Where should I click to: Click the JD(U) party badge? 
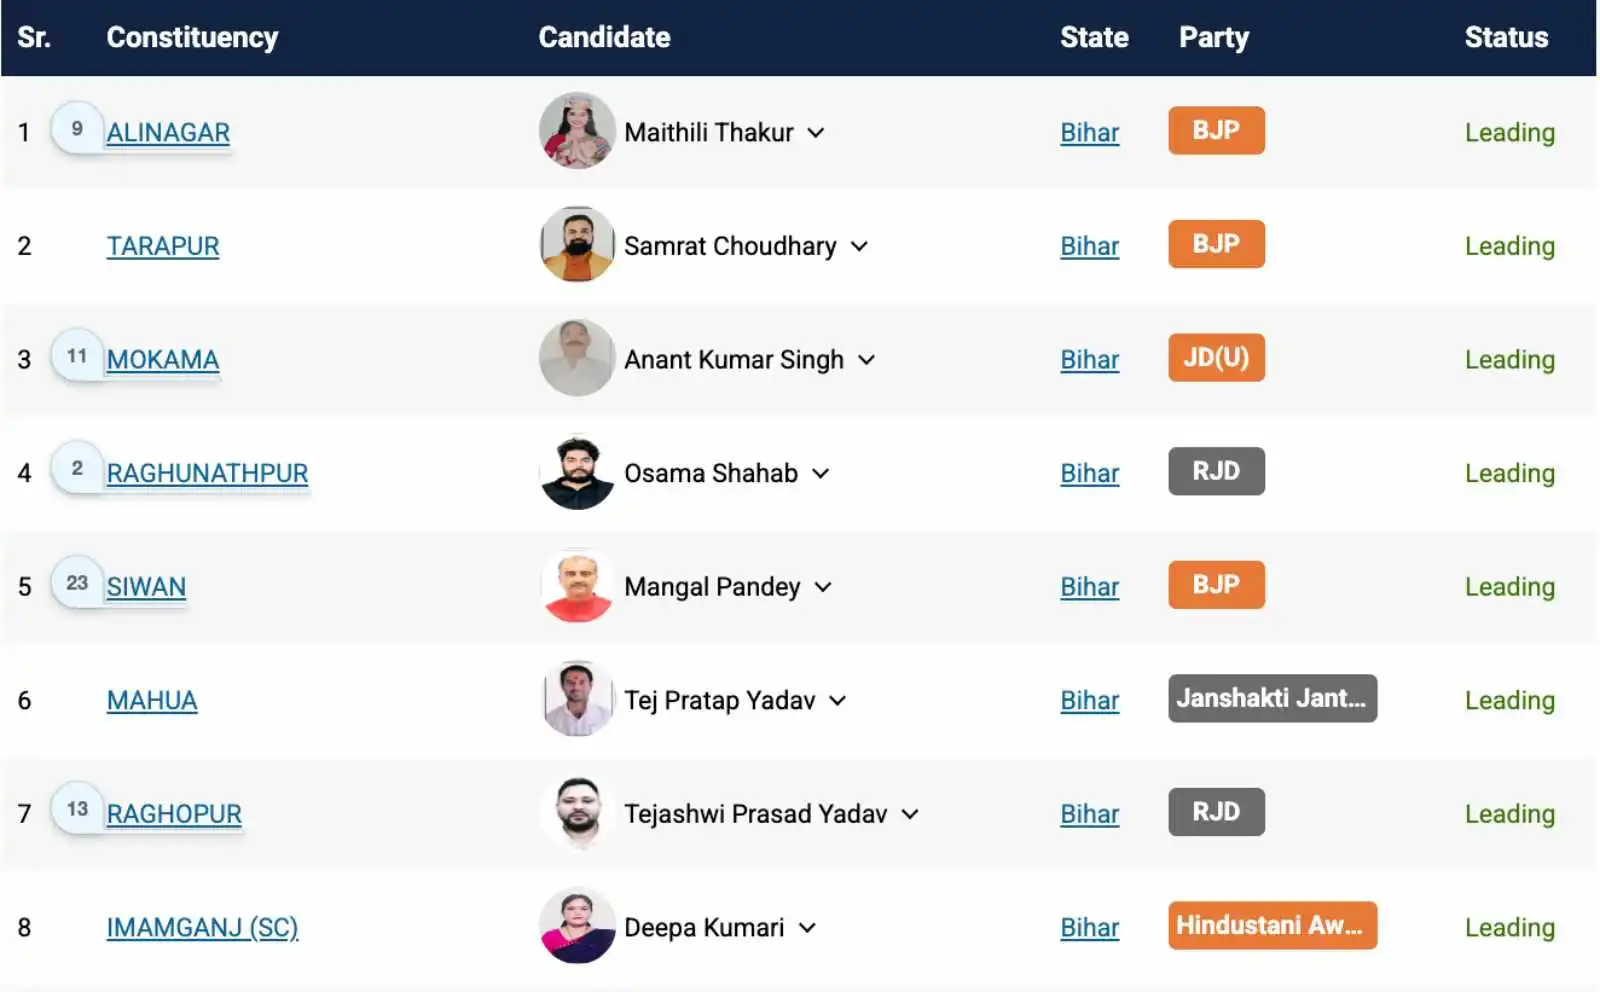click(x=1216, y=357)
